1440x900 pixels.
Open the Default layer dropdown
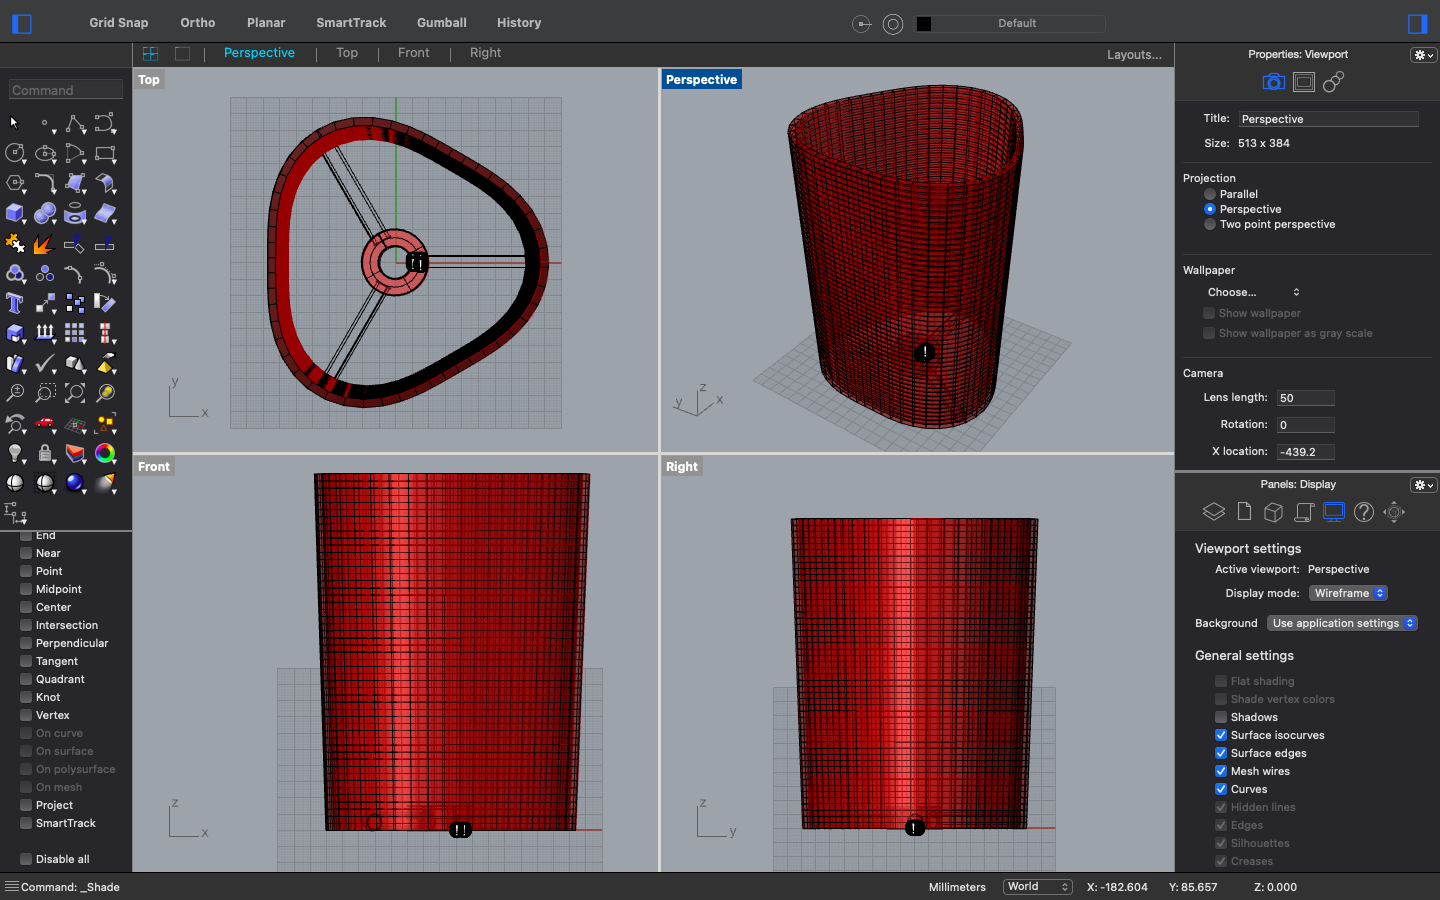[x=1017, y=23]
